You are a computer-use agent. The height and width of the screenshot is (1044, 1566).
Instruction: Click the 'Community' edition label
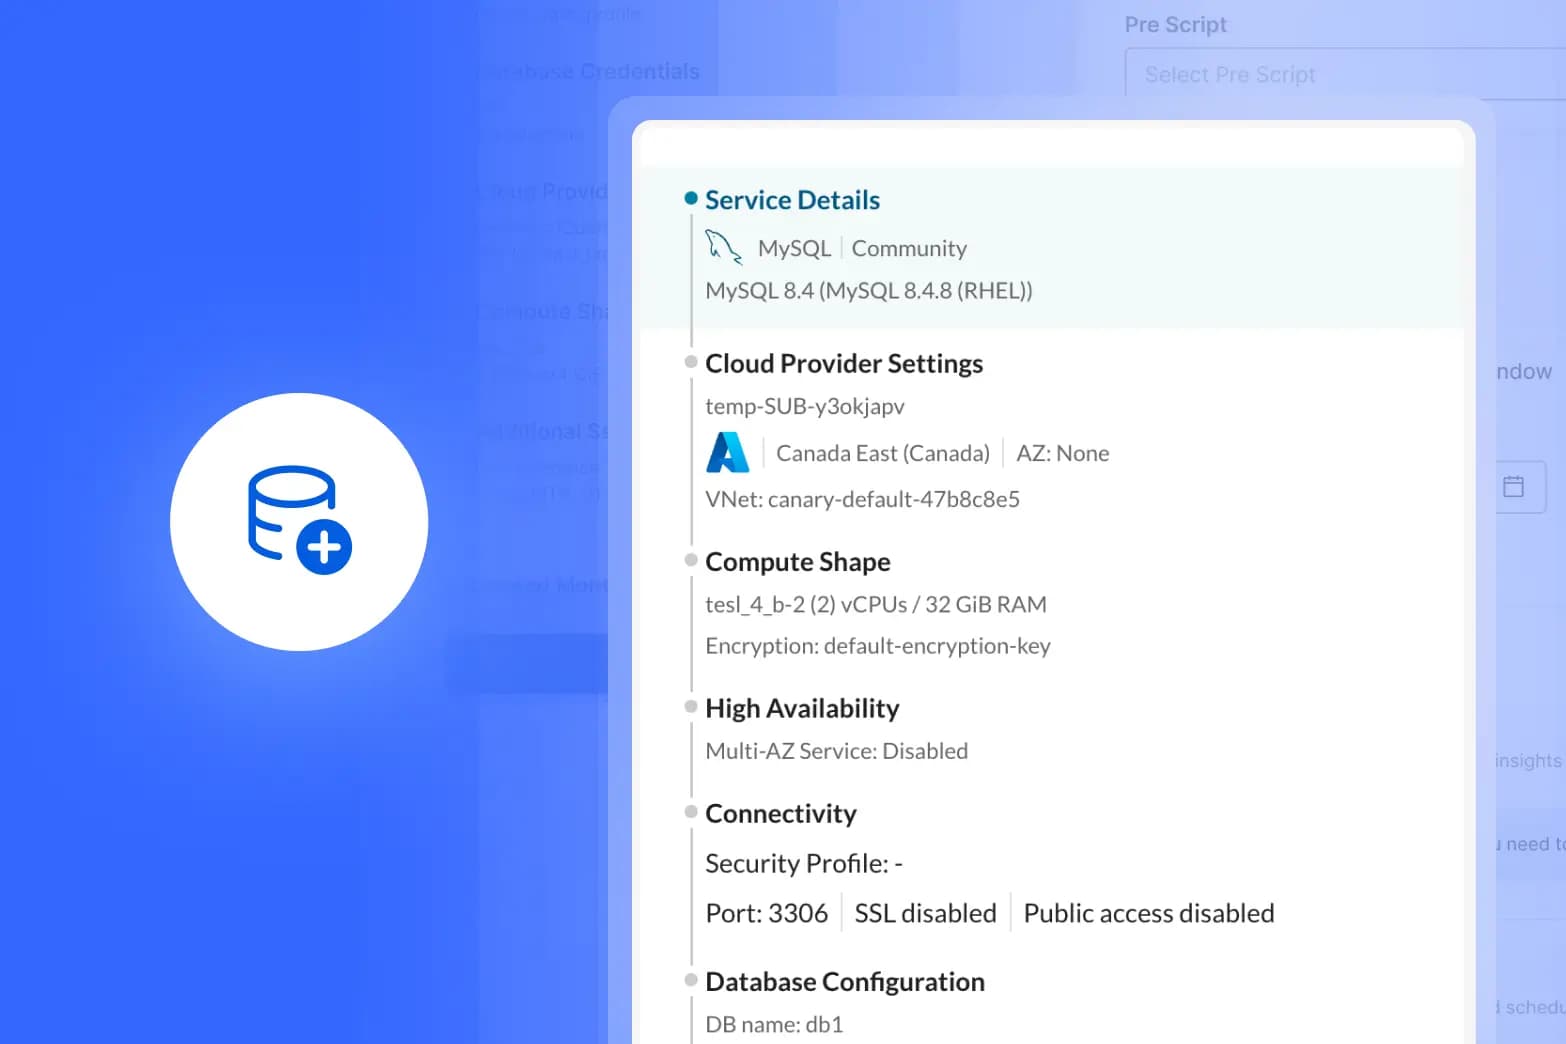[909, 248]
